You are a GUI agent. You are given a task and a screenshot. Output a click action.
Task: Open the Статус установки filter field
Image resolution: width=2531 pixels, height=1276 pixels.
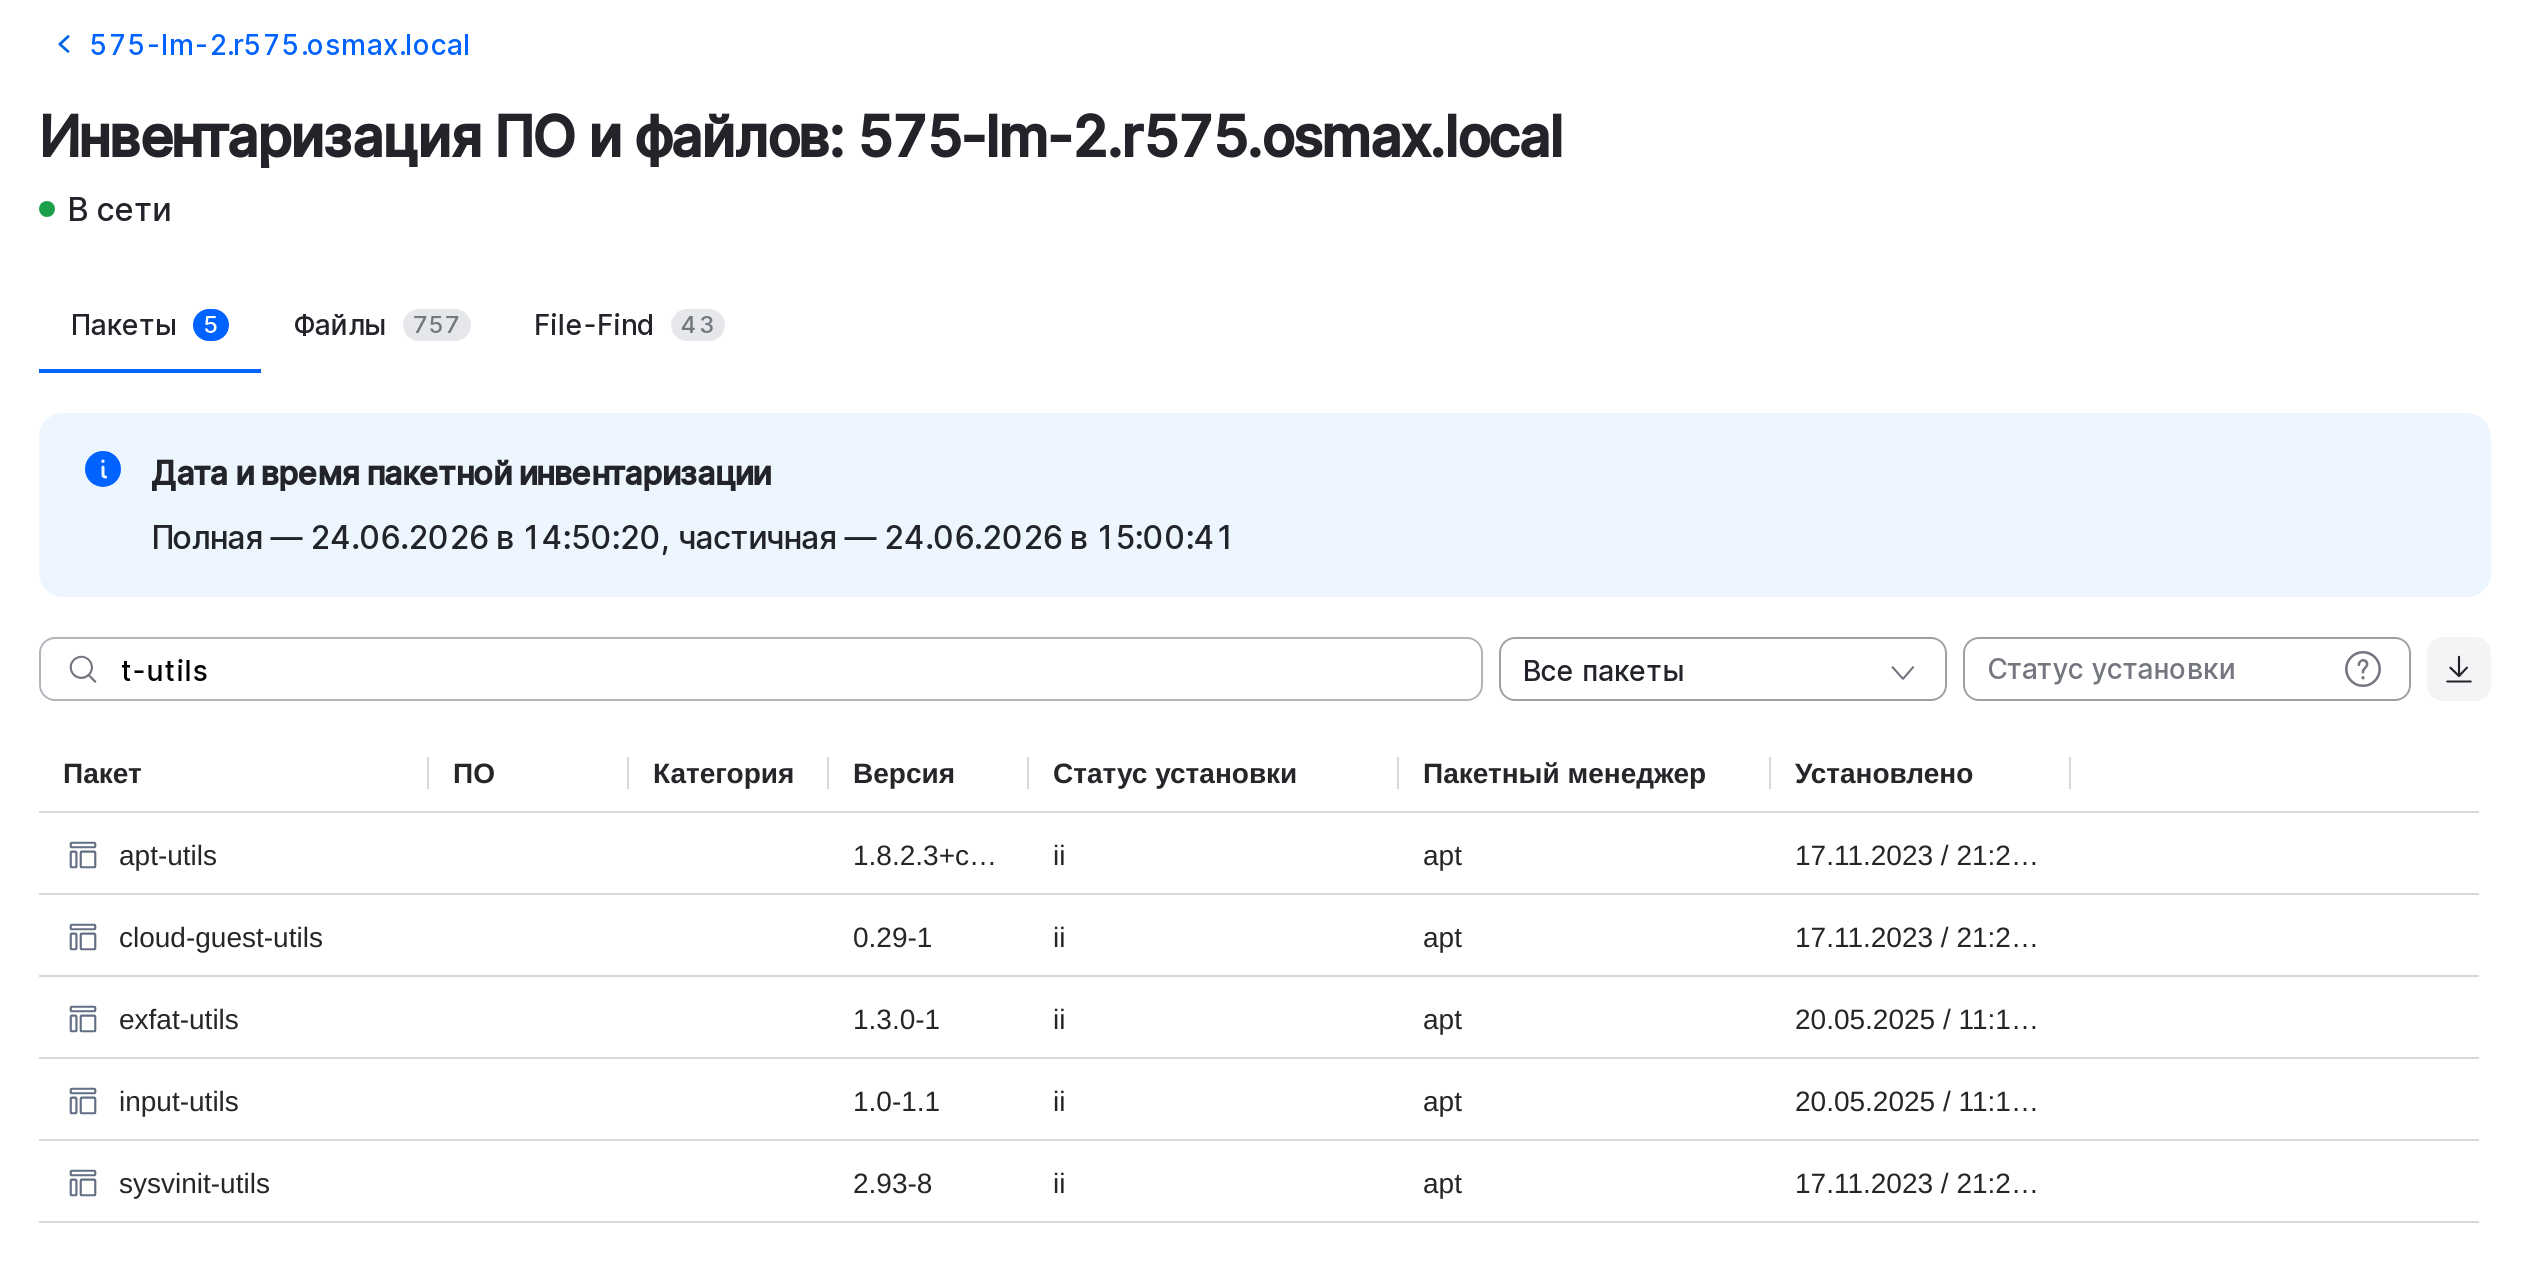tap(2186, 669)
